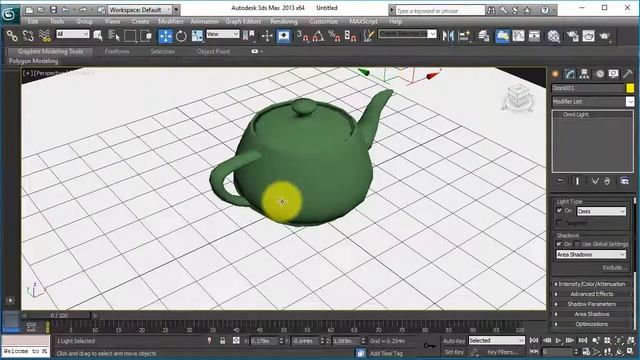Toggle Use Global Settings checkbox
This screenshot has height=360, width=640.
click(577, 244)
